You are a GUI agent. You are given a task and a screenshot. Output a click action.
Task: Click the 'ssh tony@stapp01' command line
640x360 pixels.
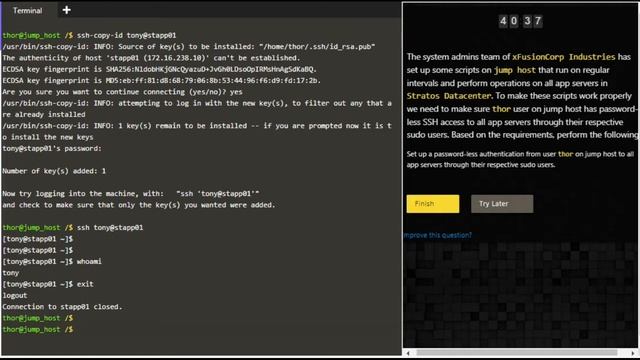coord(73,227)
